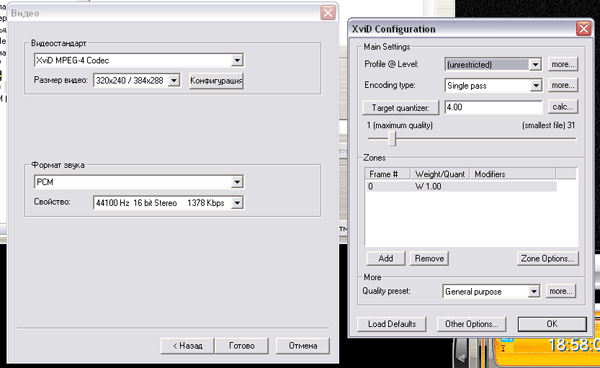Remove the selected zone

pyautogui.click(x=429, y=259)
